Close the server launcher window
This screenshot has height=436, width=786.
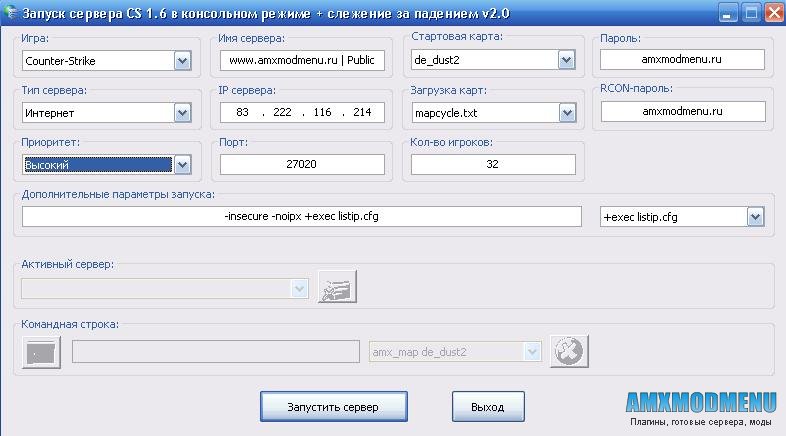click(x=773, y=12)
